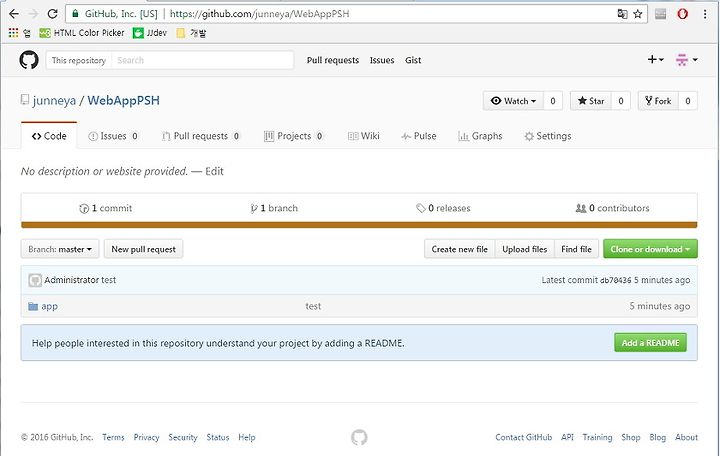
Task: Click the Administrator commit avatar
Action: pos(35,280)
